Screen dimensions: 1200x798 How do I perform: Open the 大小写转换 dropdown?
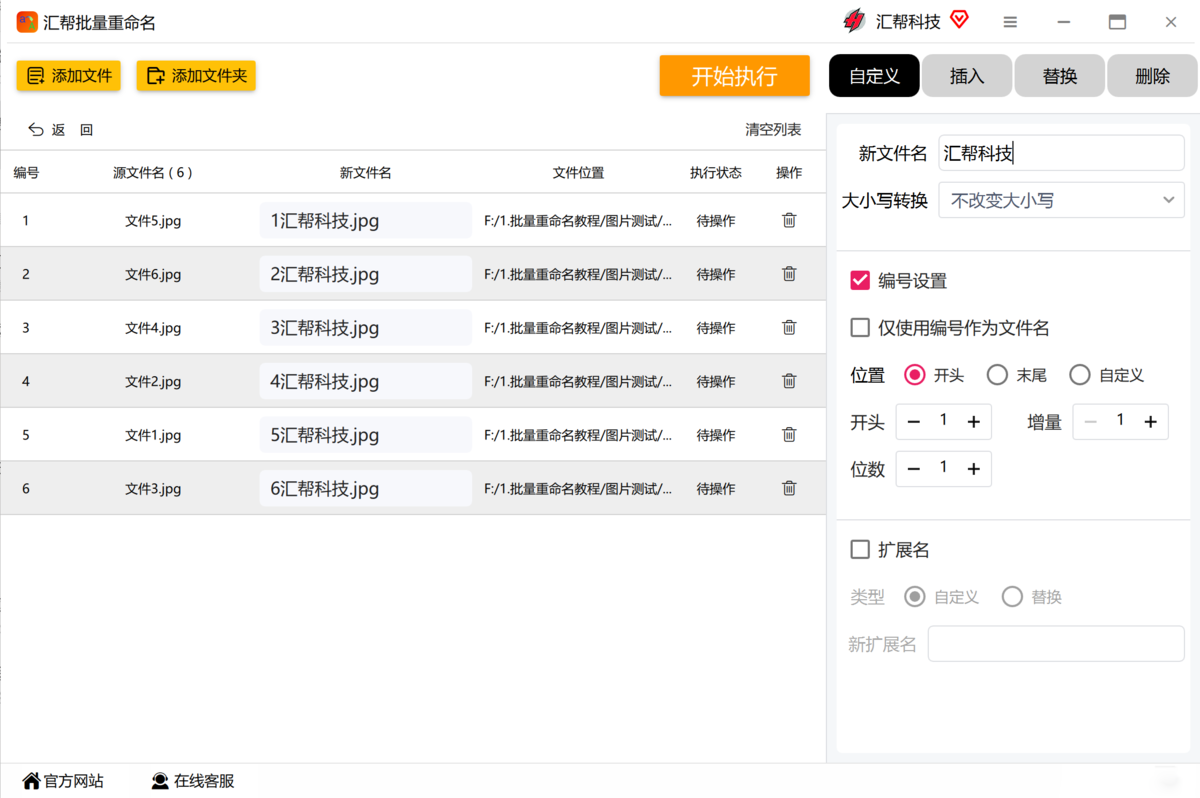(1061, 201)
